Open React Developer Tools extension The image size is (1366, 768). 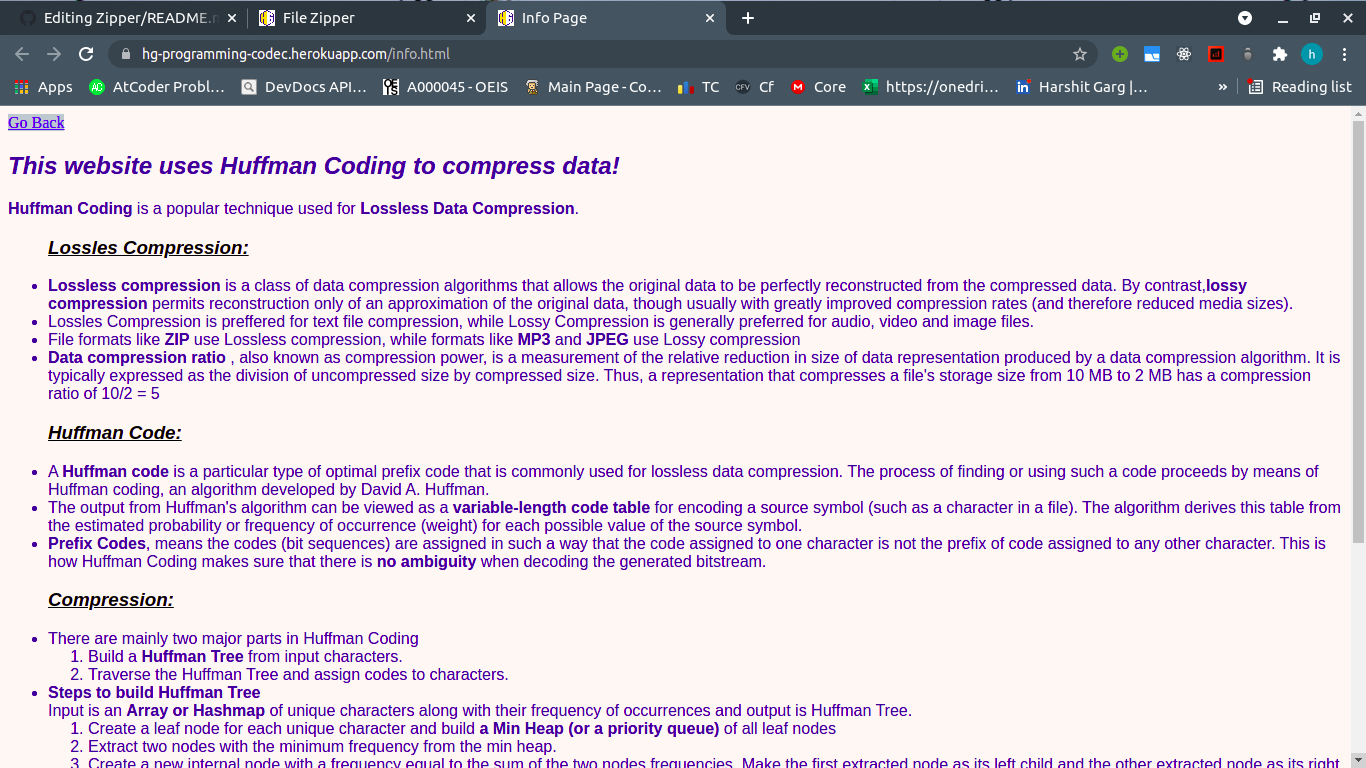coord(1184,54)
